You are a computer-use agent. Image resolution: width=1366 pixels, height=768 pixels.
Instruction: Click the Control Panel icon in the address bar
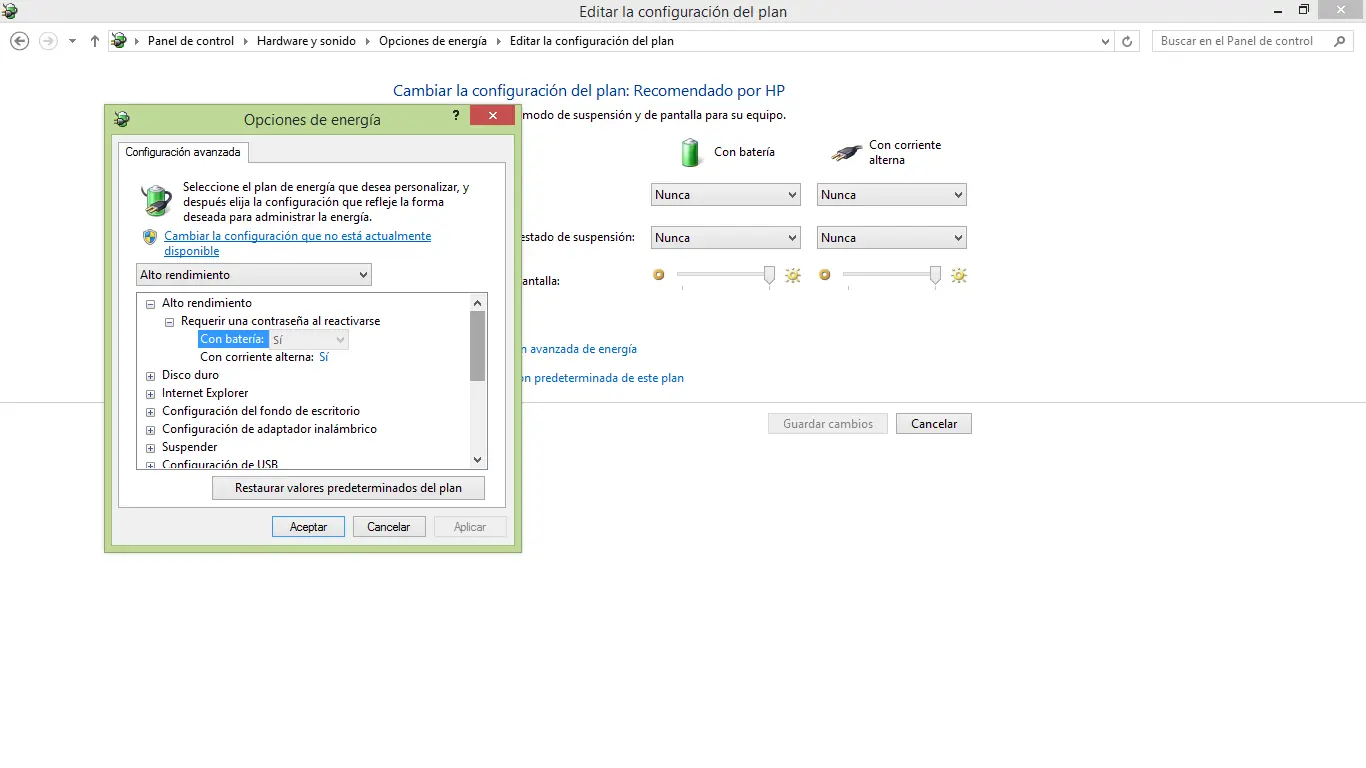tap(119, 41)
